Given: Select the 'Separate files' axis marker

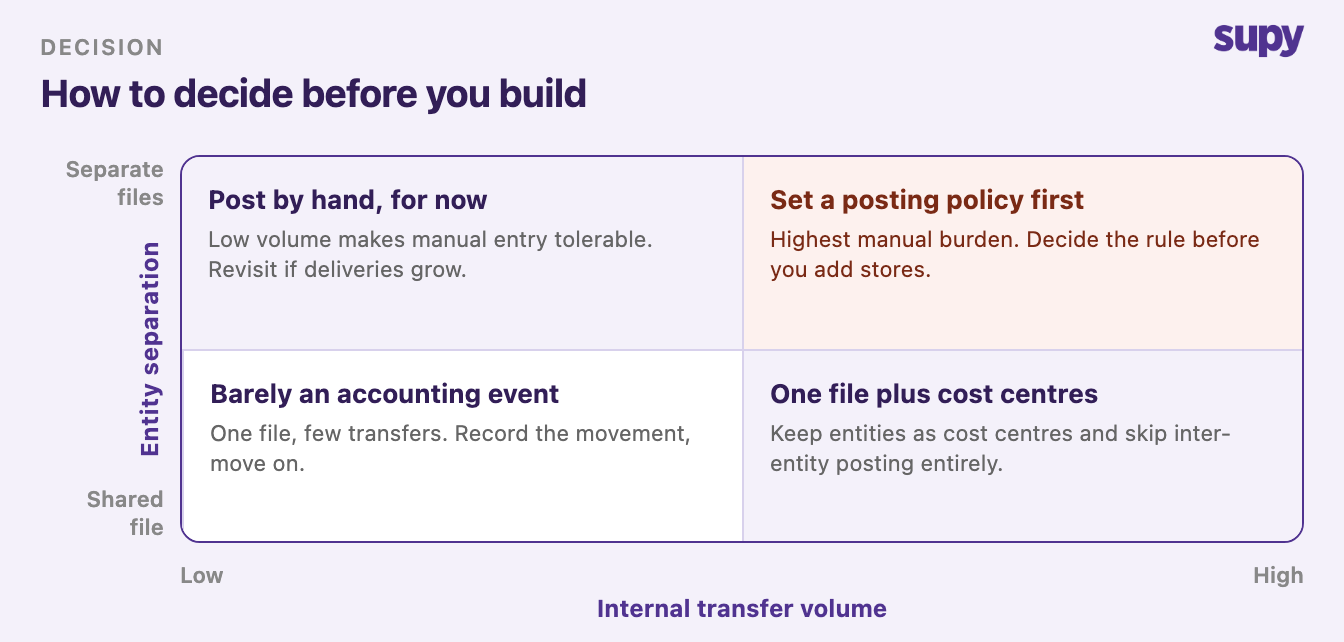Looking at the screenshot, I should (x=115, y=183).
